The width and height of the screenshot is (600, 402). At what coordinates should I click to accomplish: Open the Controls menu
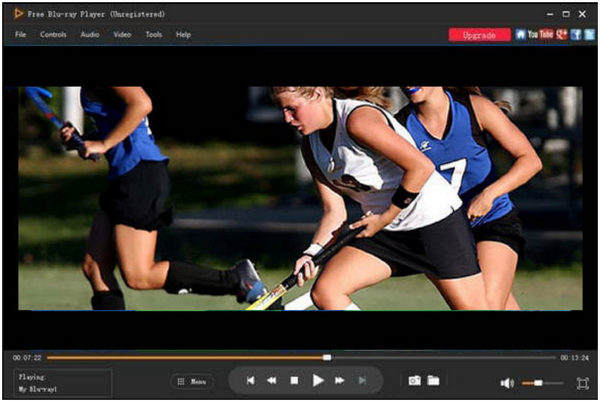[53, 34]
